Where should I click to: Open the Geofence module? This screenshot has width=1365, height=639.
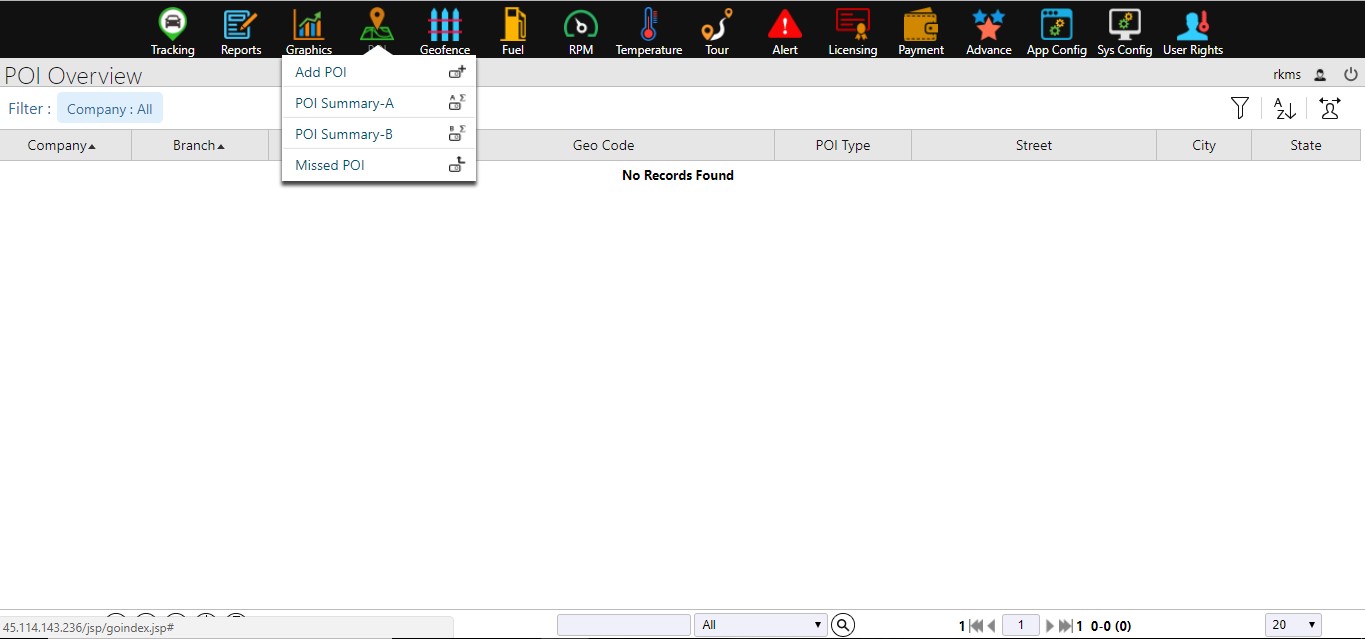click(x=445, y=31)
